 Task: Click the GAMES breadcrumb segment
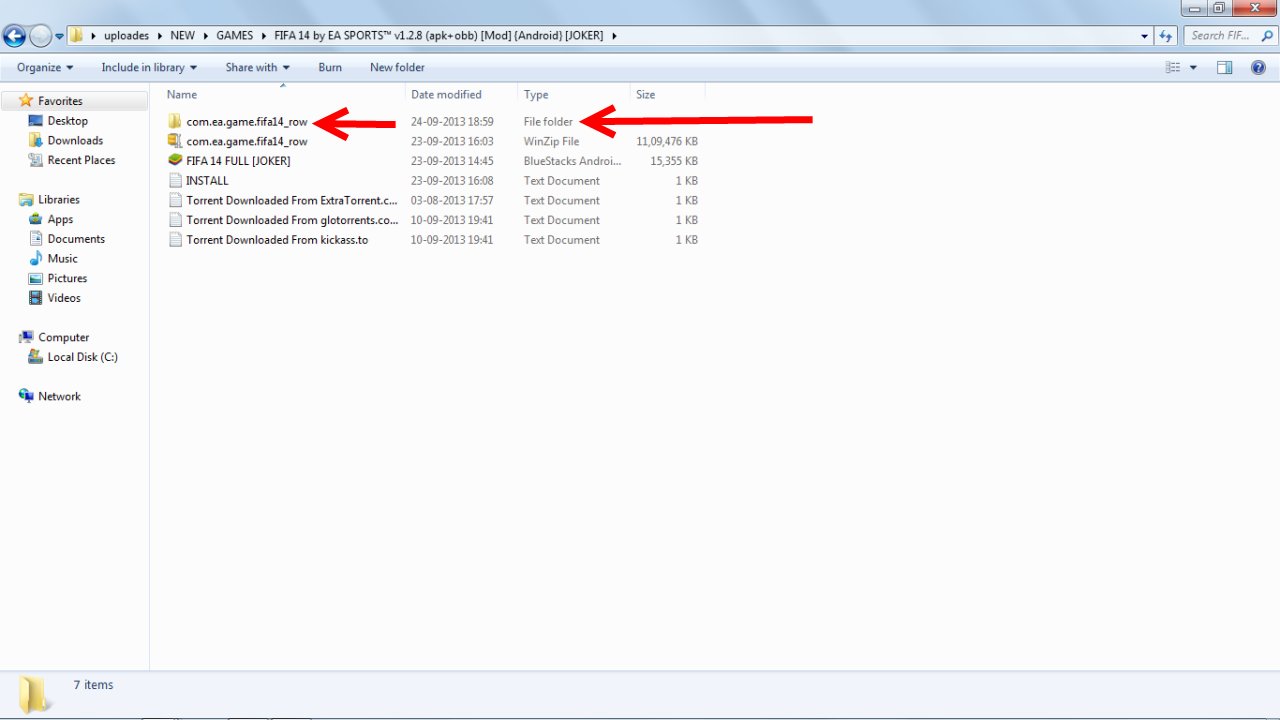[234, 35]
